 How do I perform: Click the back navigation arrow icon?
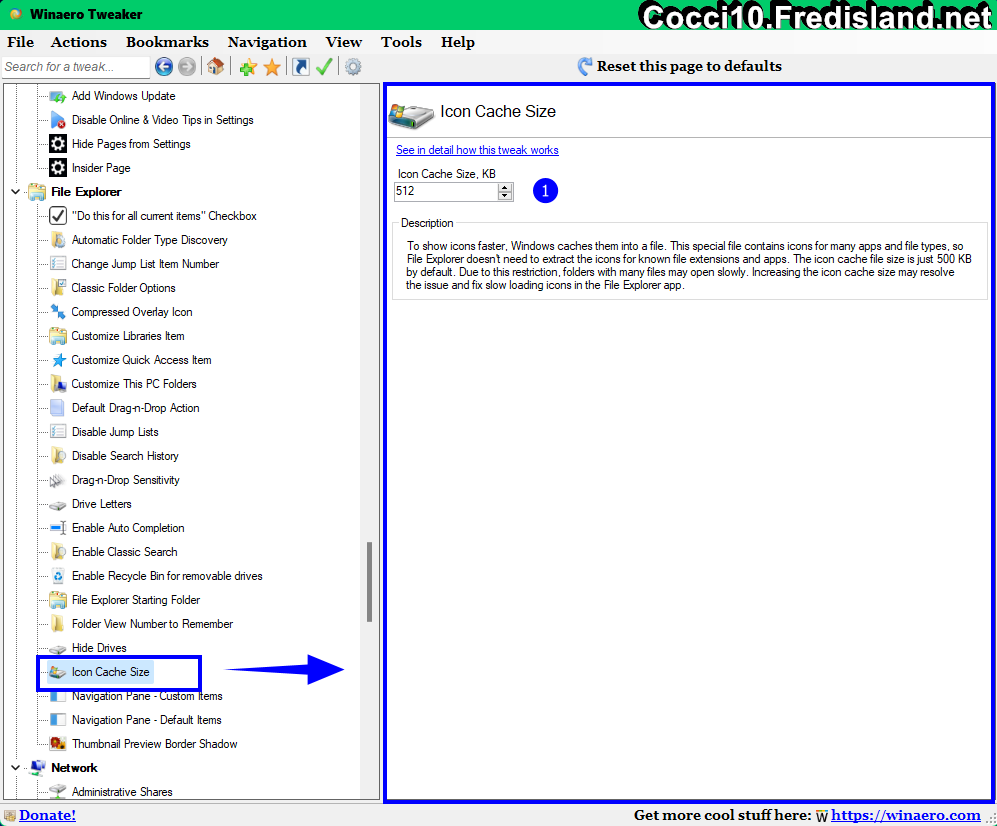pos(164,66)
